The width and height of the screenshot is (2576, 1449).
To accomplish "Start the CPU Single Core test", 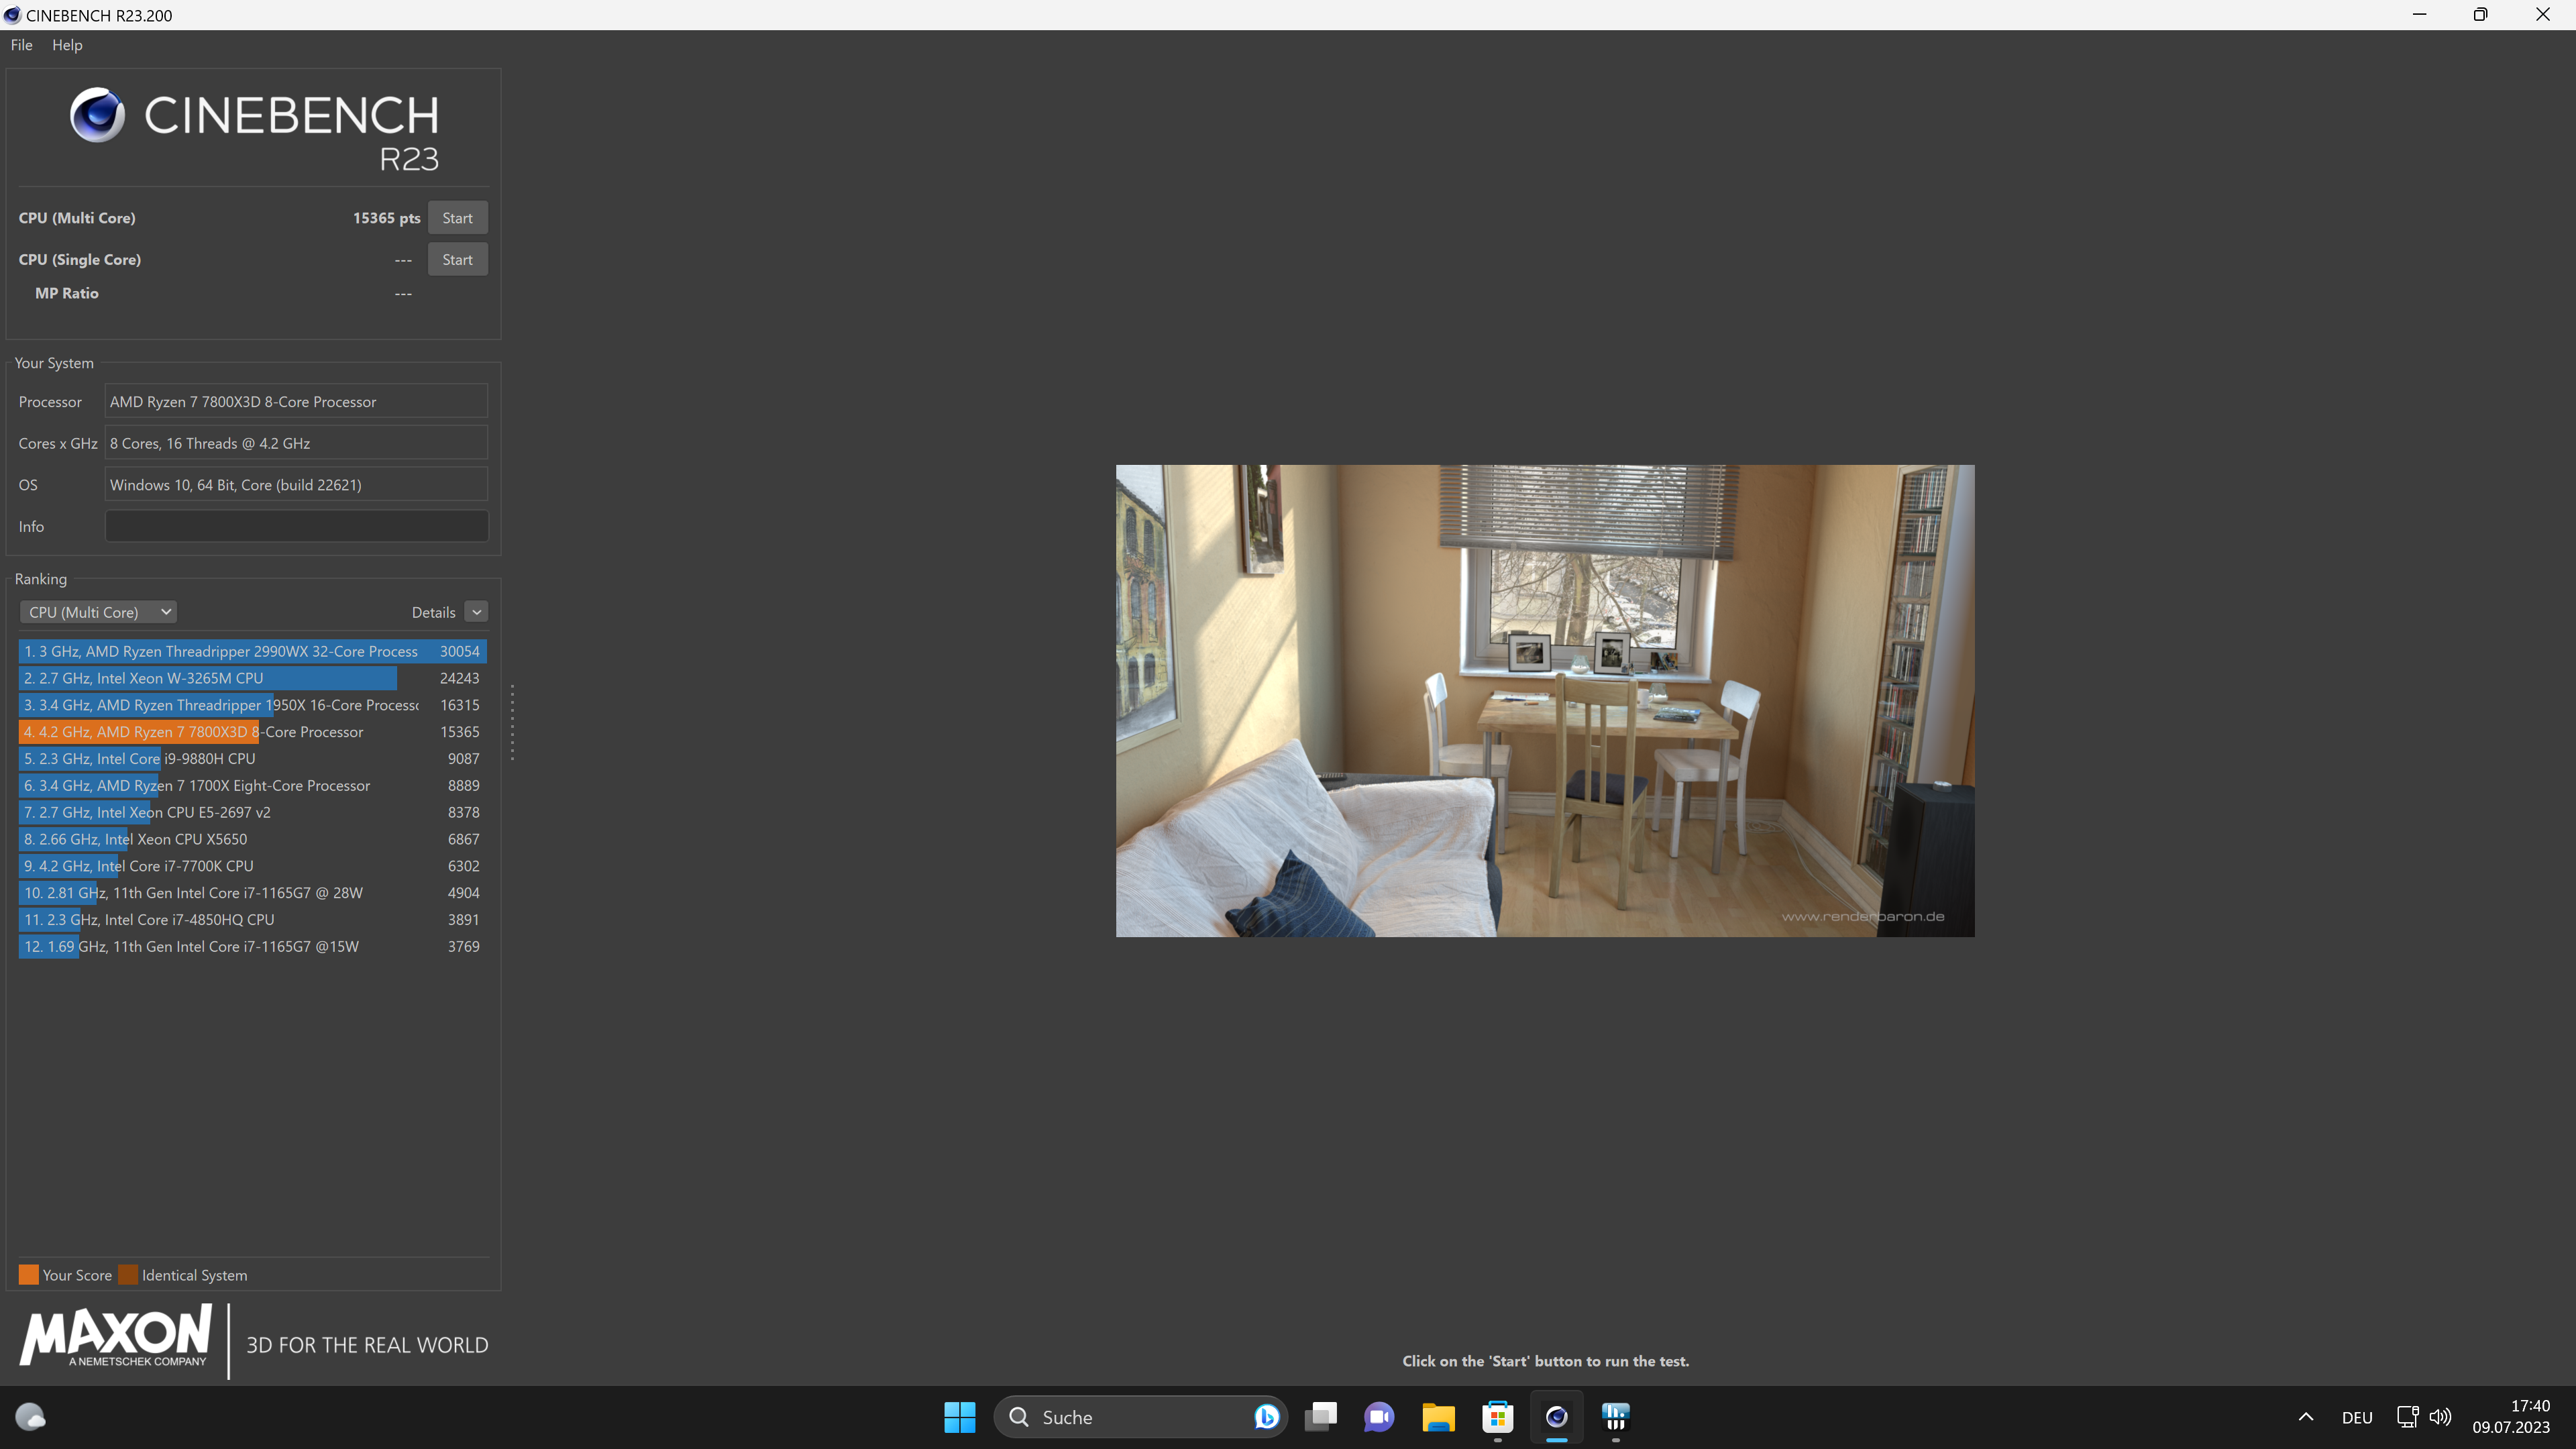I will (x=457, y=260).
